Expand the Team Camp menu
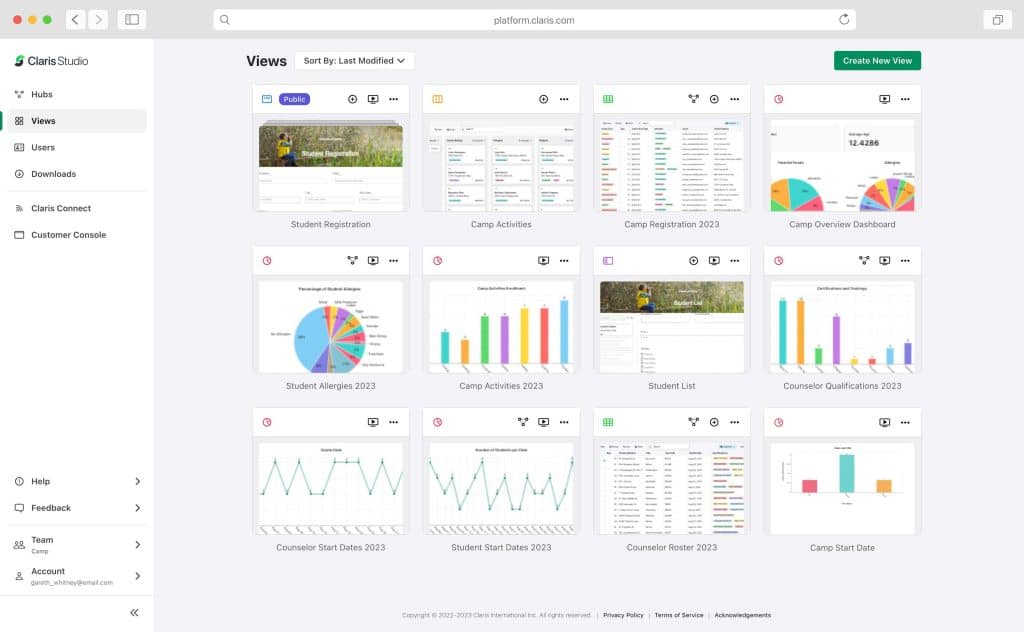The image size is (1024, 632). pos(137,545)
